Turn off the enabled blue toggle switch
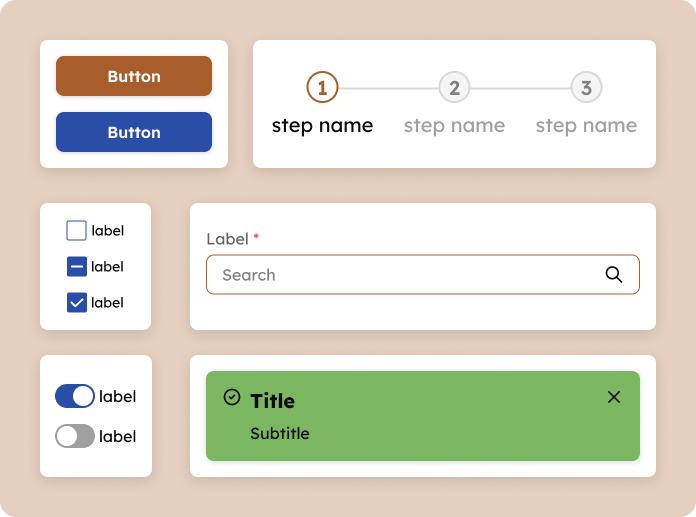Image resolution: width=696 pixels, height=517 pixels. [75, 396]
